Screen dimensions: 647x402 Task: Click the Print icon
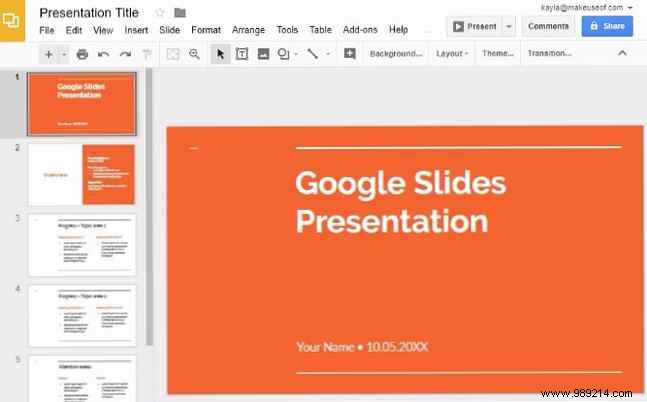(83, 54)
